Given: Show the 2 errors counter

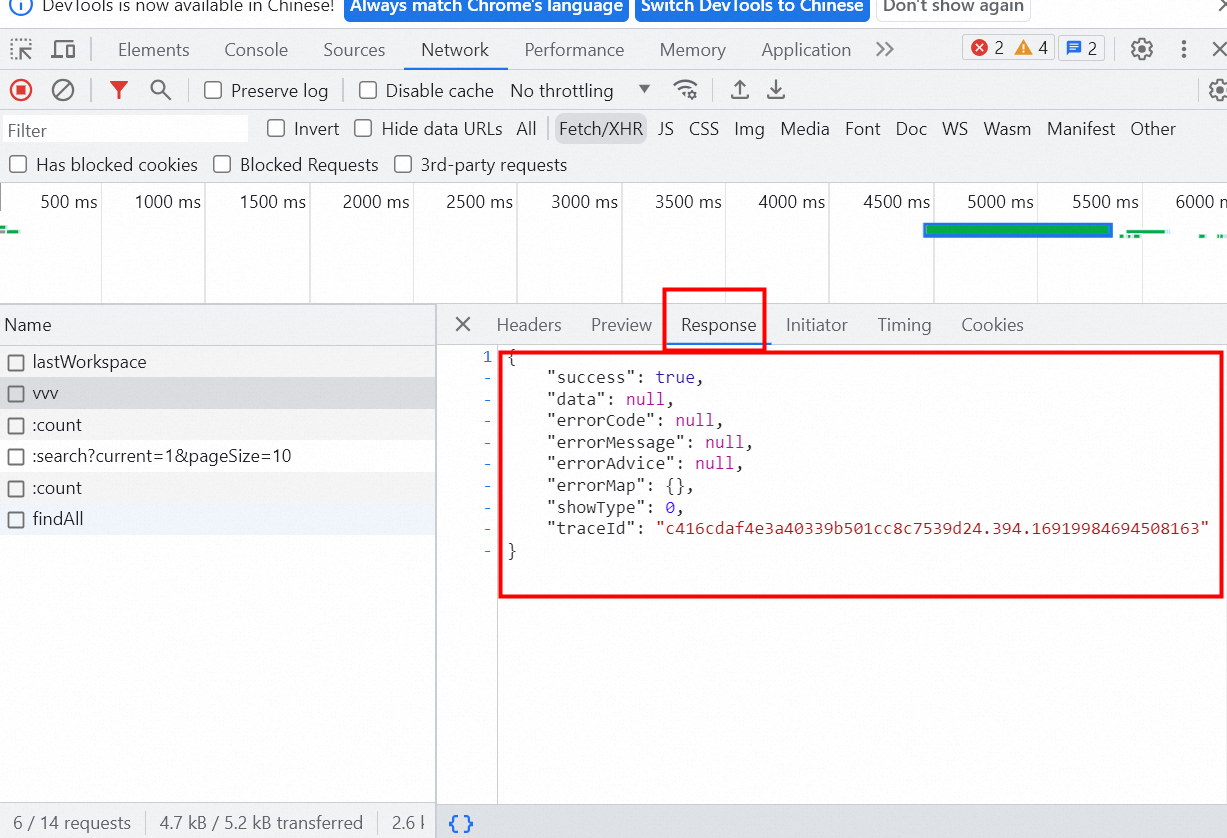Looking at the screenshot, I should [987, 48].
